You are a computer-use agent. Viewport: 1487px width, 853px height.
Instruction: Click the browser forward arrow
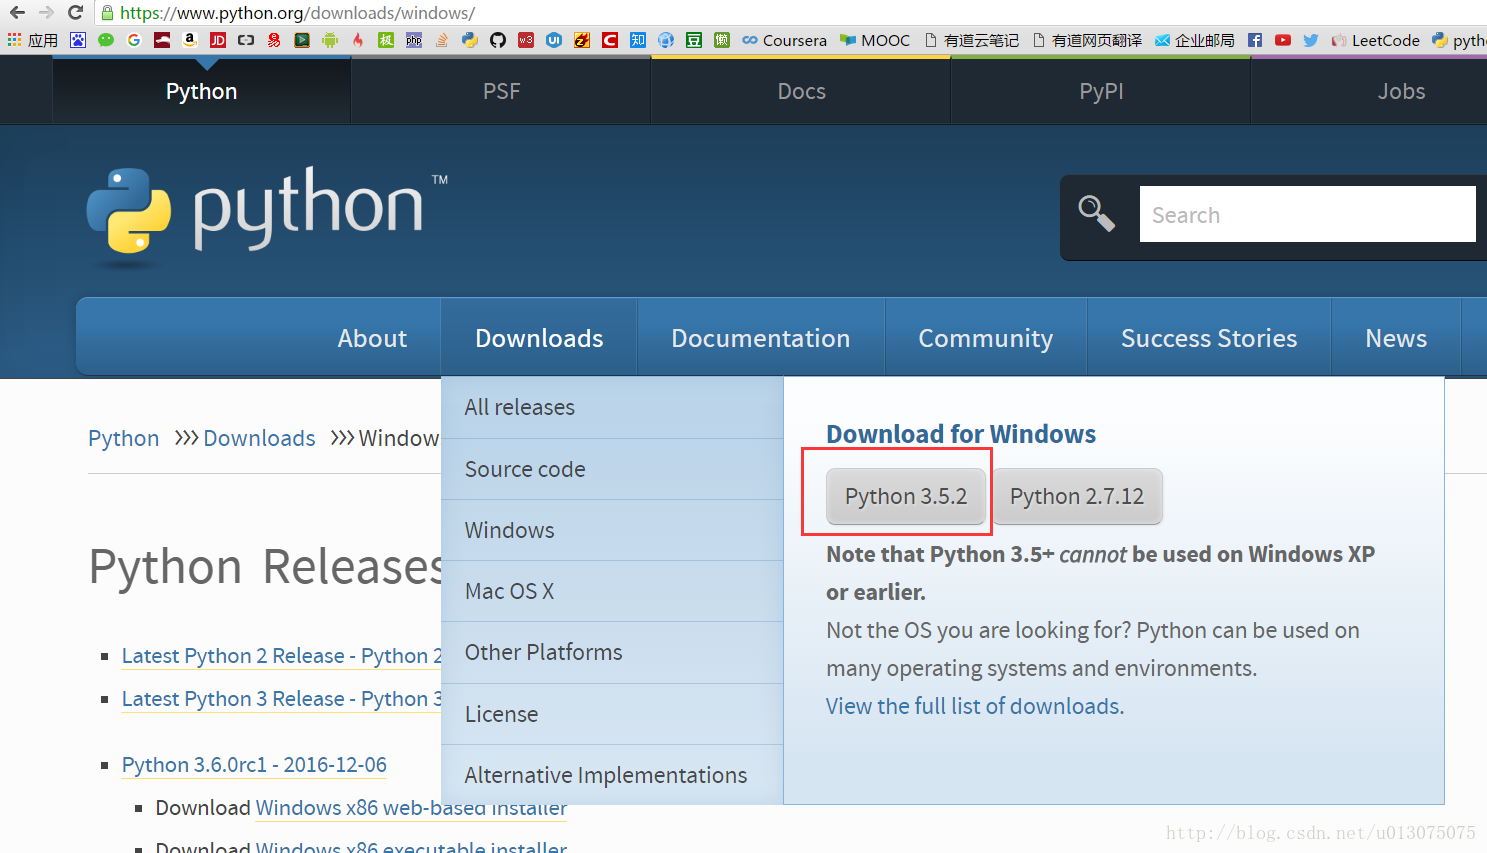click(x=46, y=13)
